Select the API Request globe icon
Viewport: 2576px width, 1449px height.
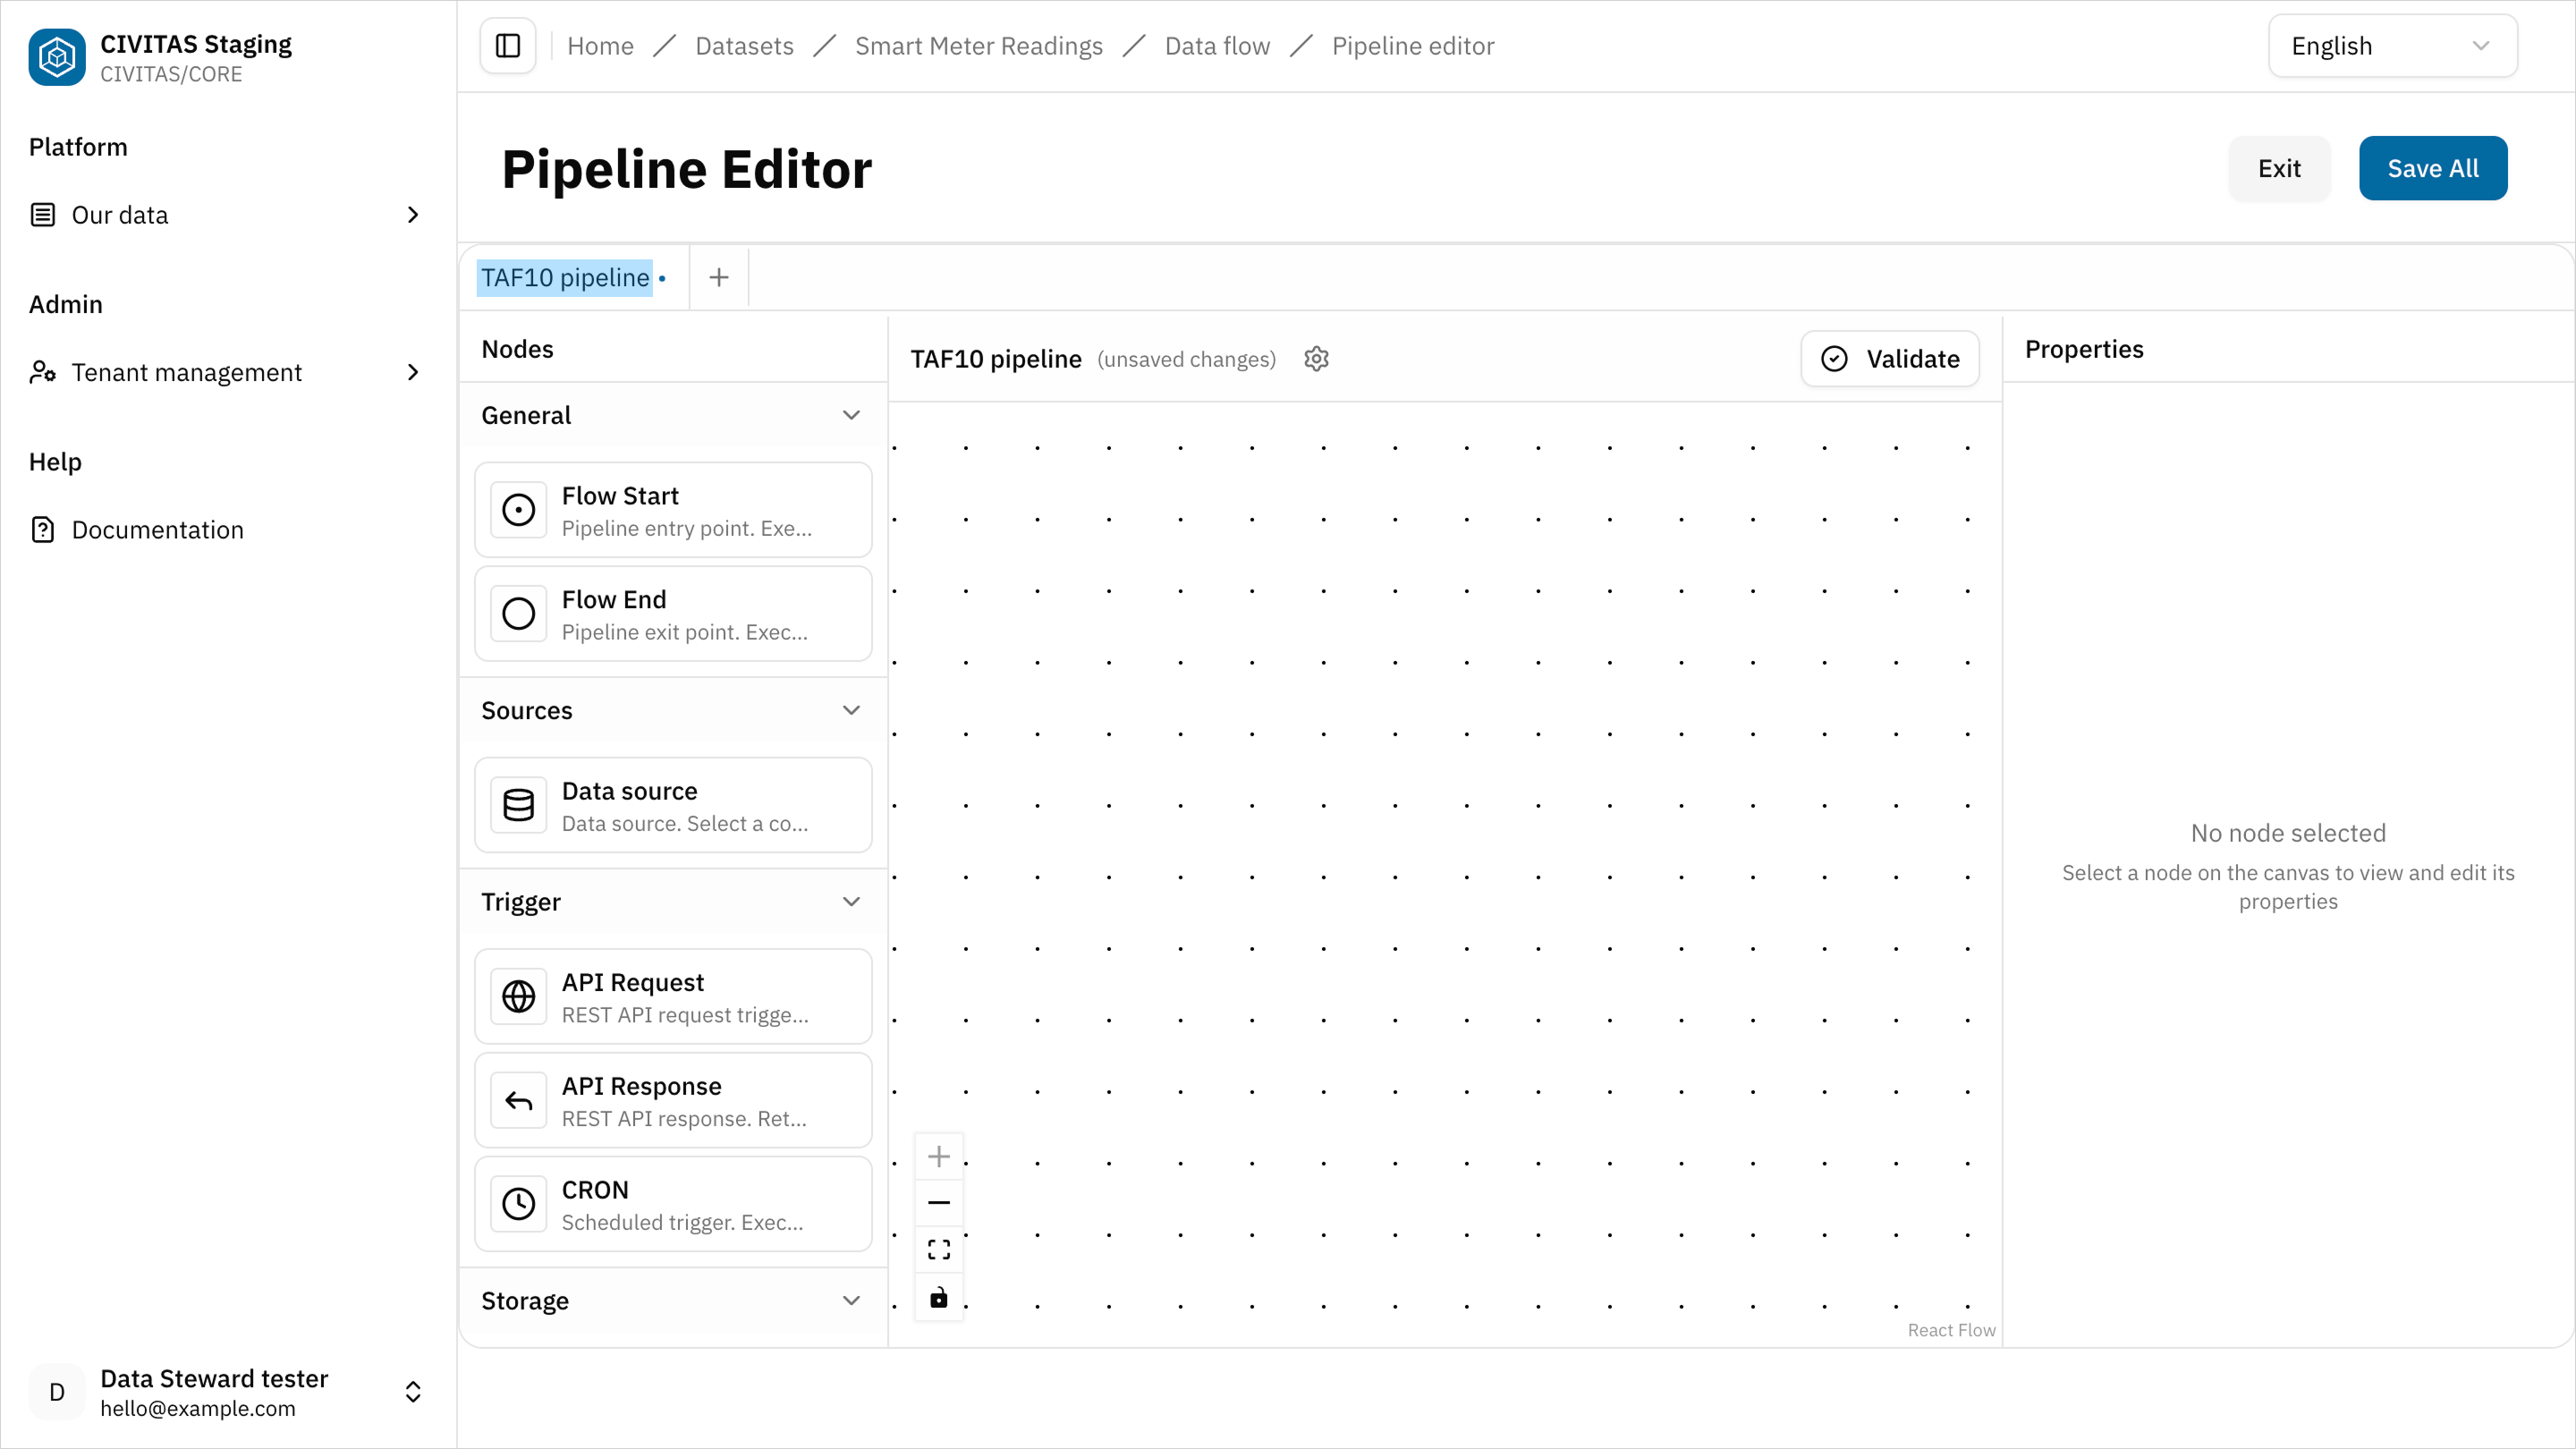click(518, 996)
